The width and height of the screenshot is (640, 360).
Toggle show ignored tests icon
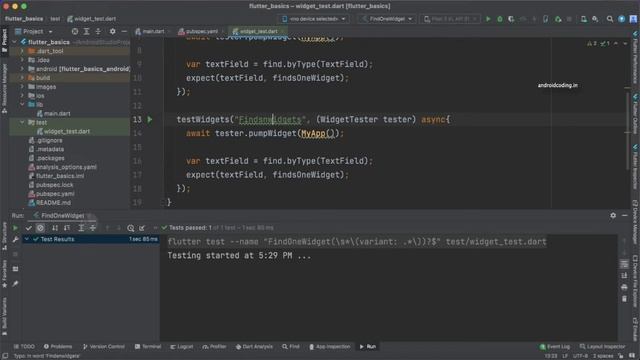[40, 228]
